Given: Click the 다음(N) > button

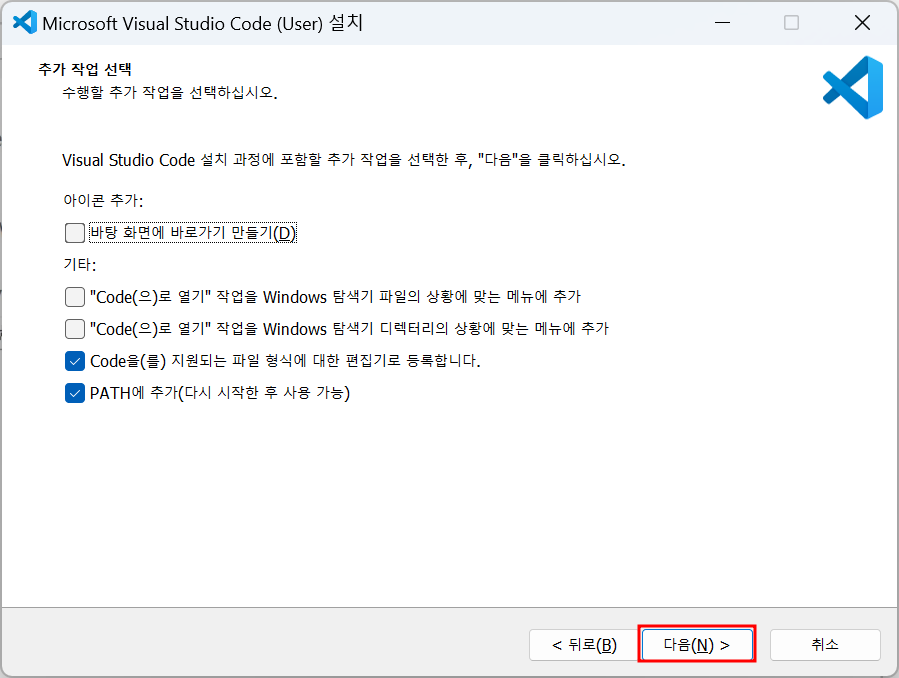Looking at the screenshot, I should [697, 645].
